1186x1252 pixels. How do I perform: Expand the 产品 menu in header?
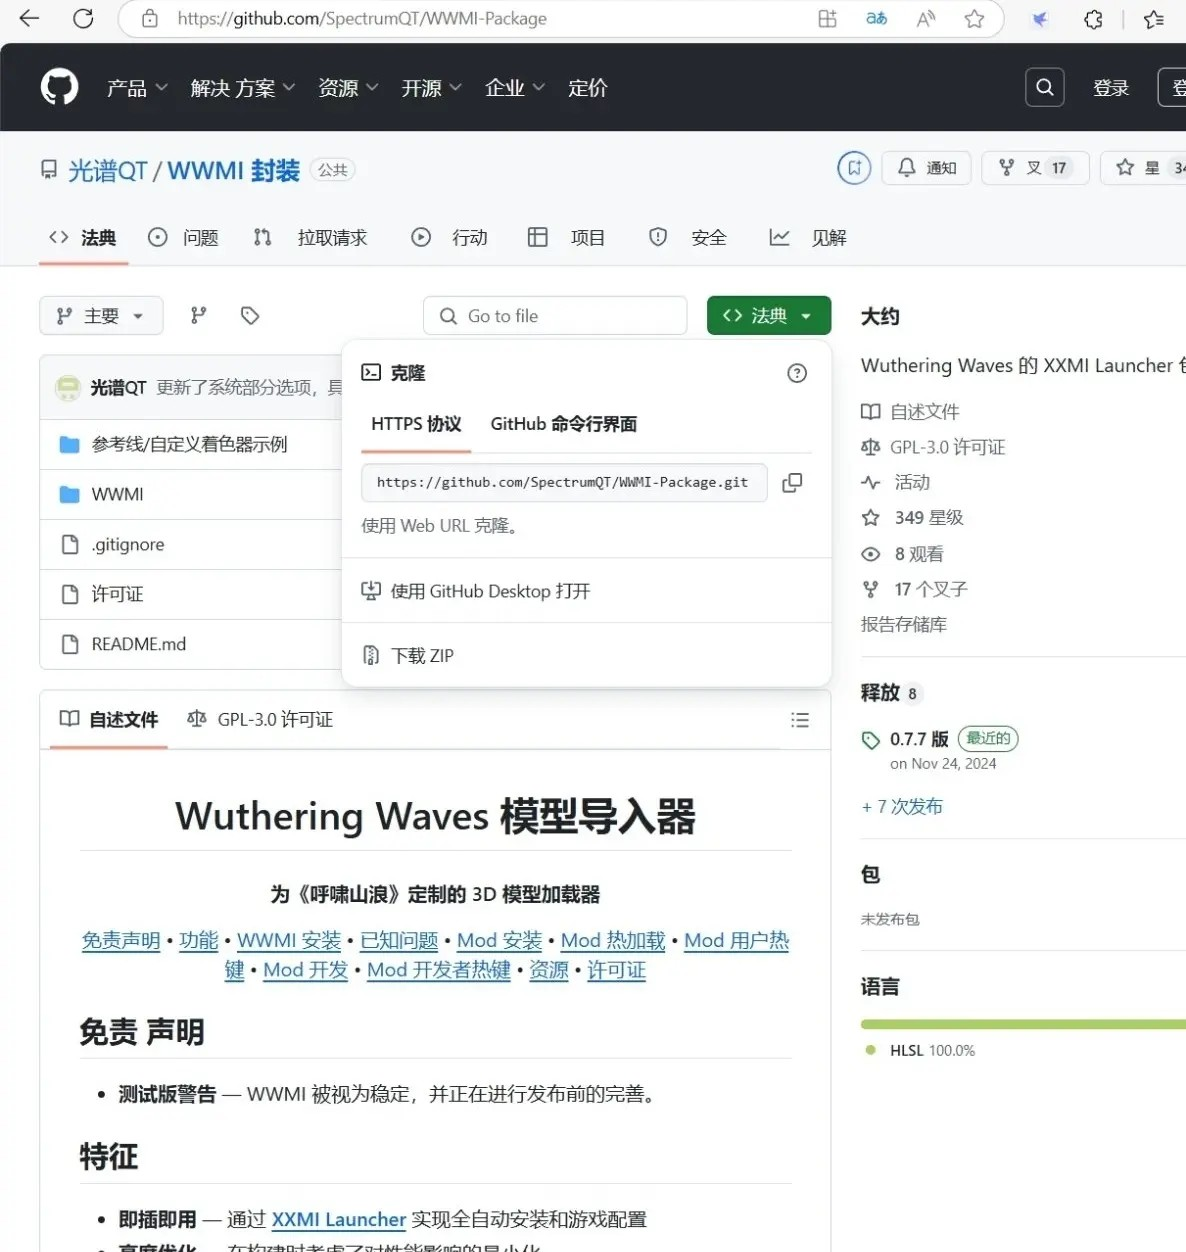coord(137,88)
